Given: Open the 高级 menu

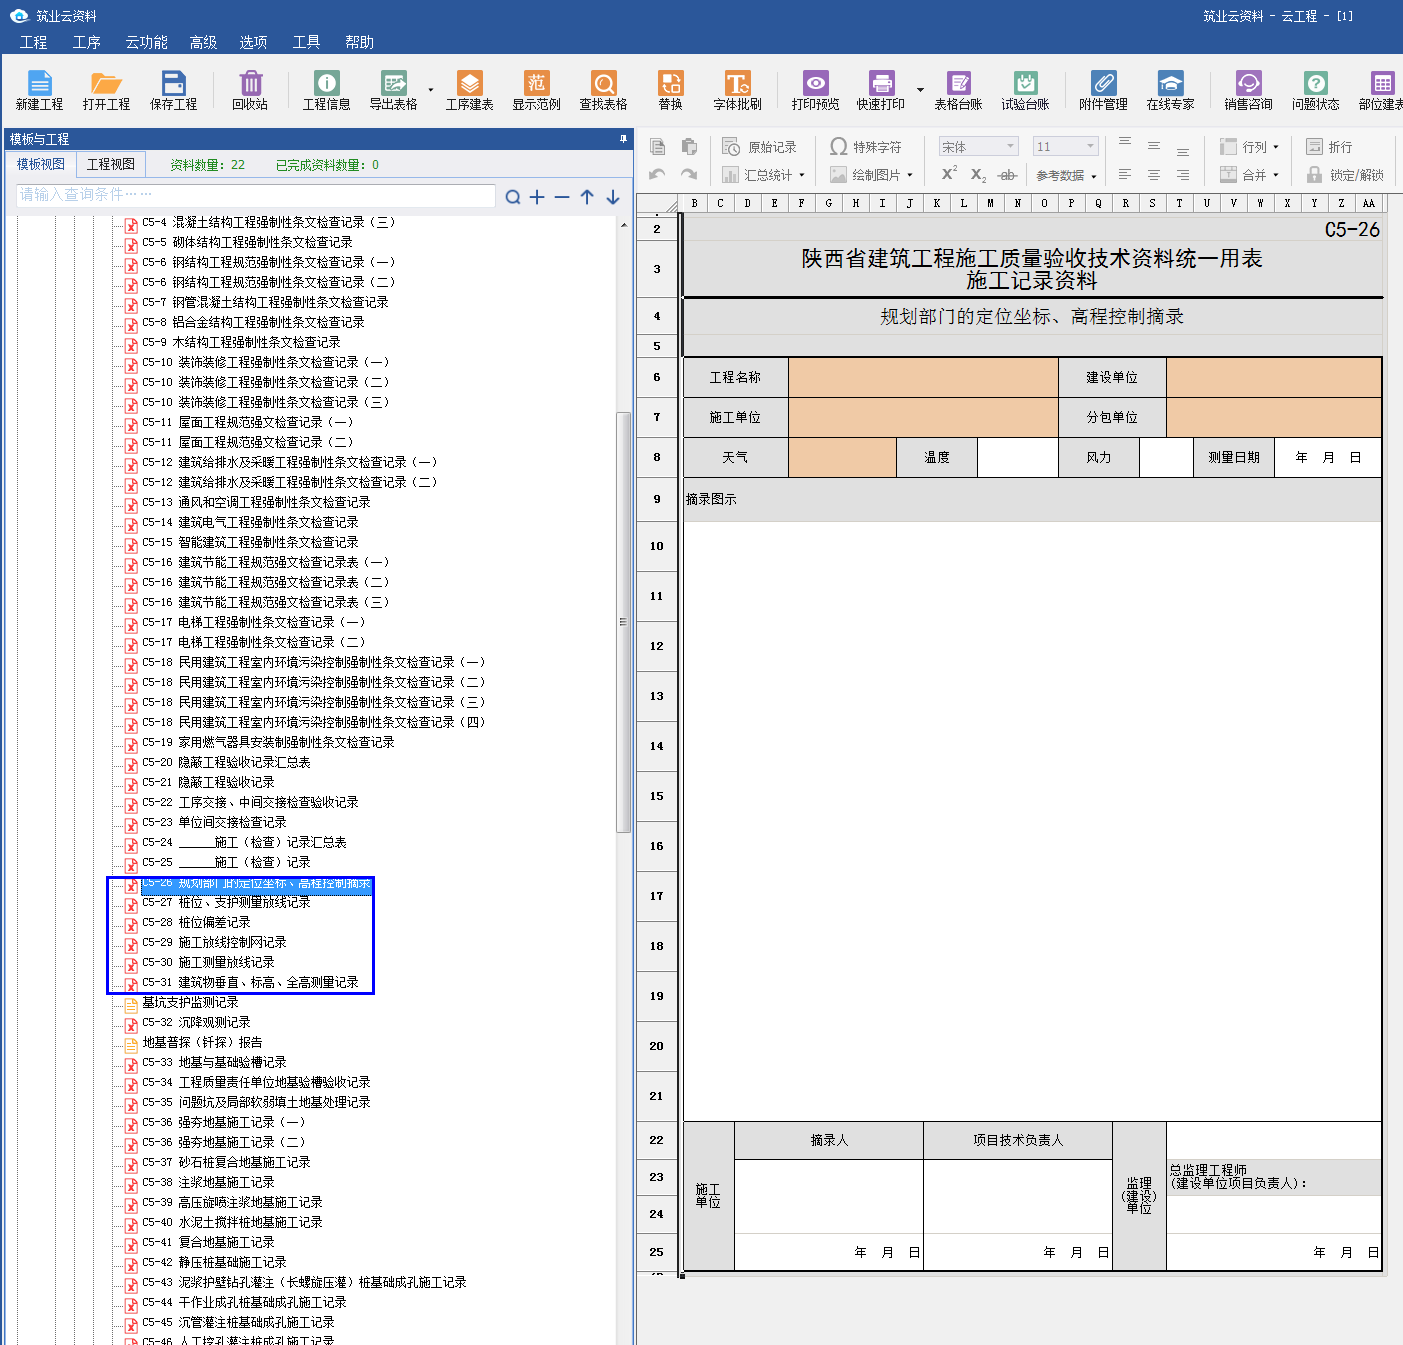Looking at the screenshot, I should coord(203,42).
